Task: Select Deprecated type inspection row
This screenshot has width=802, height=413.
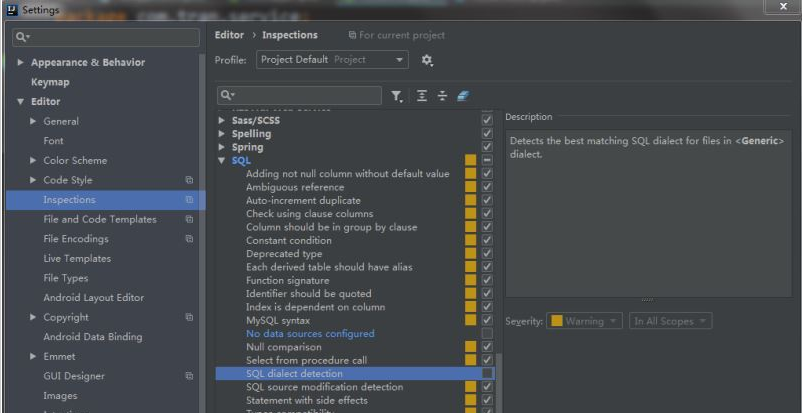Action: tap(355, 254)
